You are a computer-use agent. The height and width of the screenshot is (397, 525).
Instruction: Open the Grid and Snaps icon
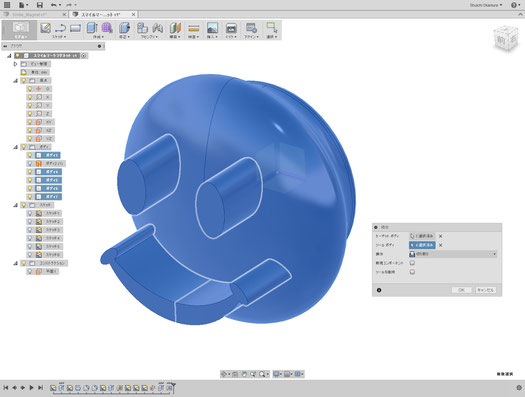point(287,374)
